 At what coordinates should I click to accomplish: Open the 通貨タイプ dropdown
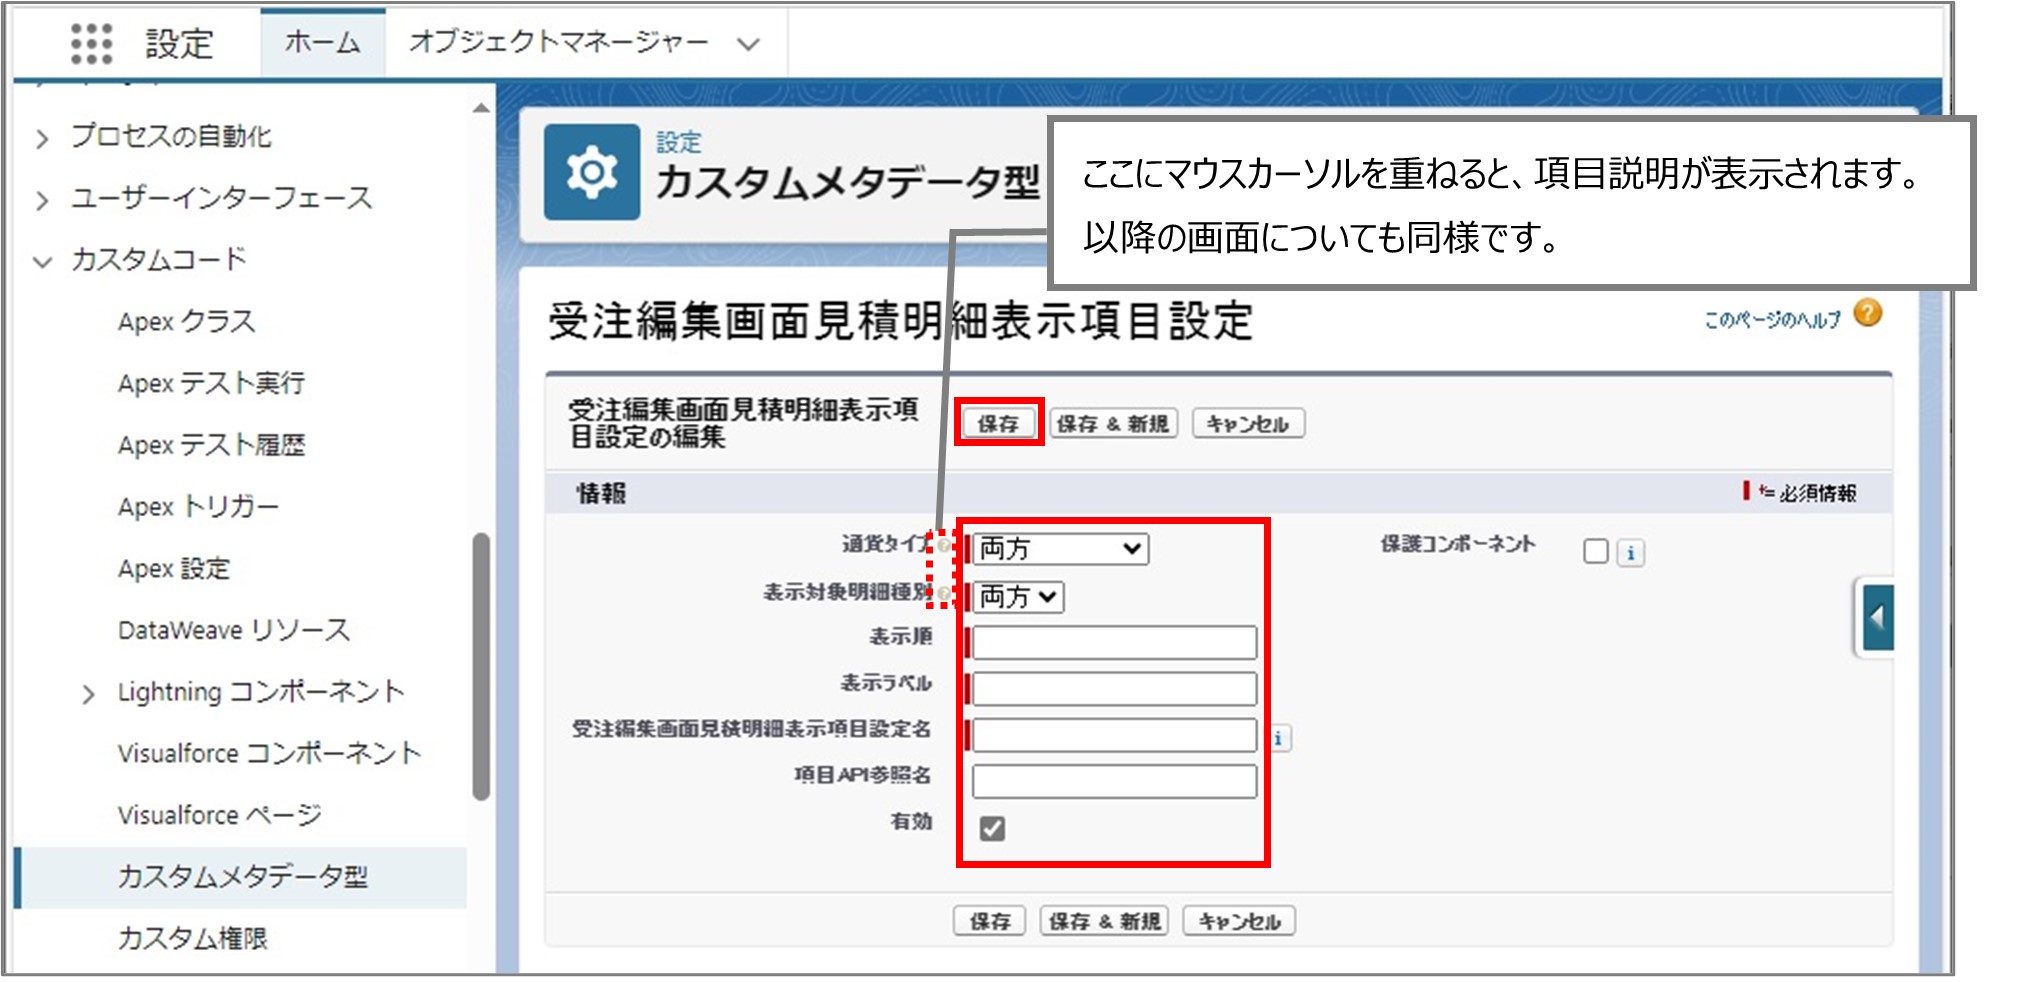(1061, 548)
